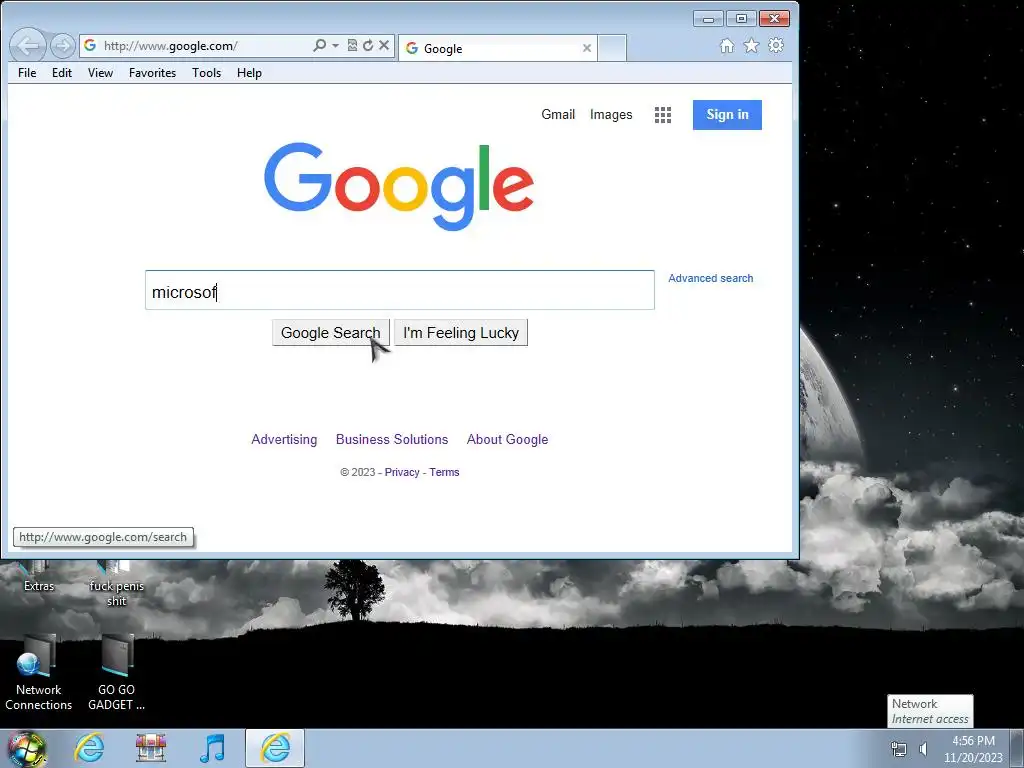The width and height of the screenshot is (1024, 768).
Task: Open the Favorites menu
Action: tap(152, 73)
